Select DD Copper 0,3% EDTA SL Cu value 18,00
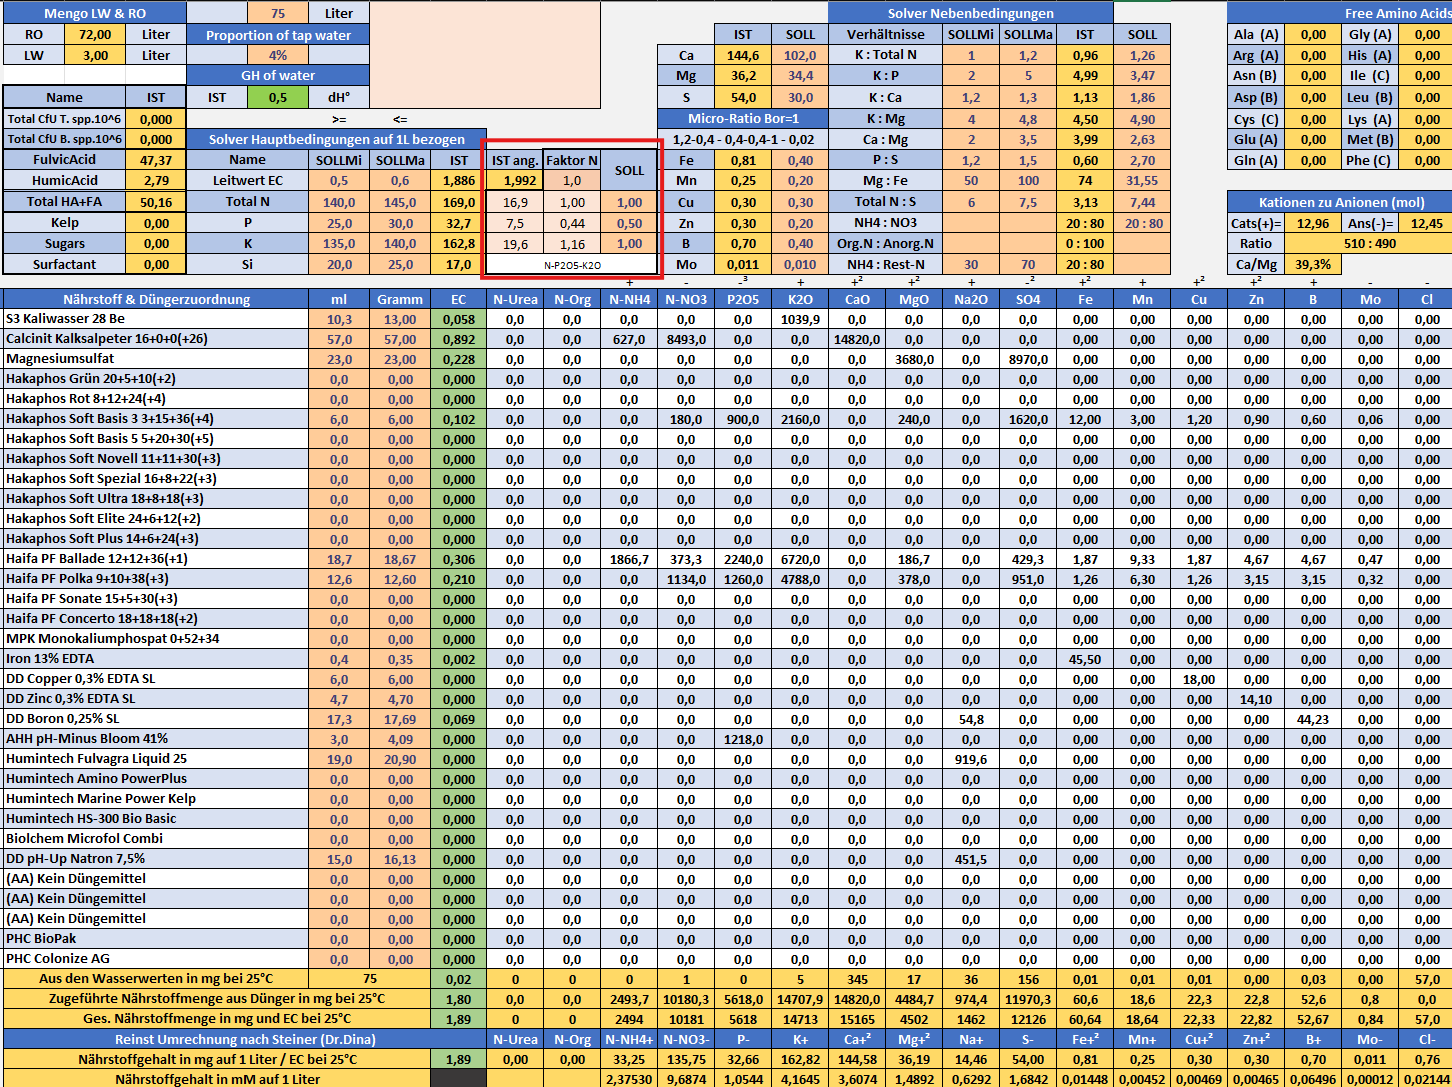 (1199, 679)
